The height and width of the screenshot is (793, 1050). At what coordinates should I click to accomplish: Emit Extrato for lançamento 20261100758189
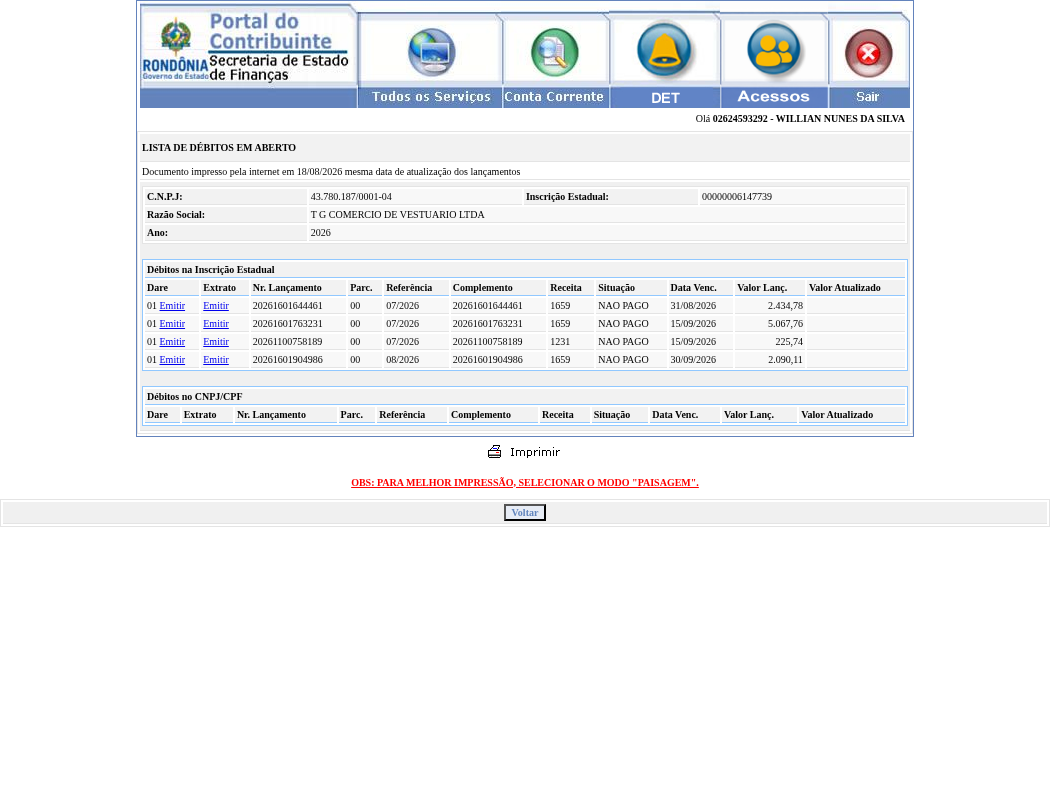[x=216, y=342]
